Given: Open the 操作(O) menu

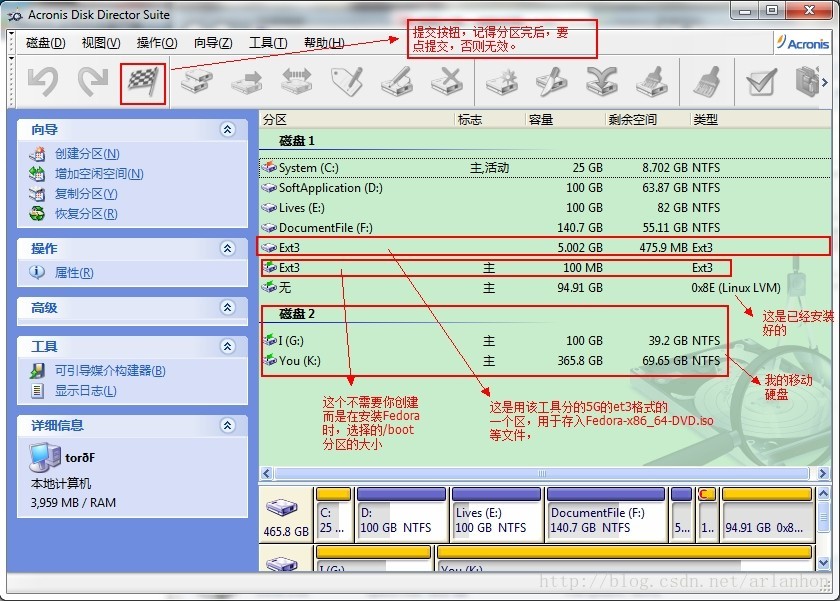Looking at the screenshot, I should point(157,43).
